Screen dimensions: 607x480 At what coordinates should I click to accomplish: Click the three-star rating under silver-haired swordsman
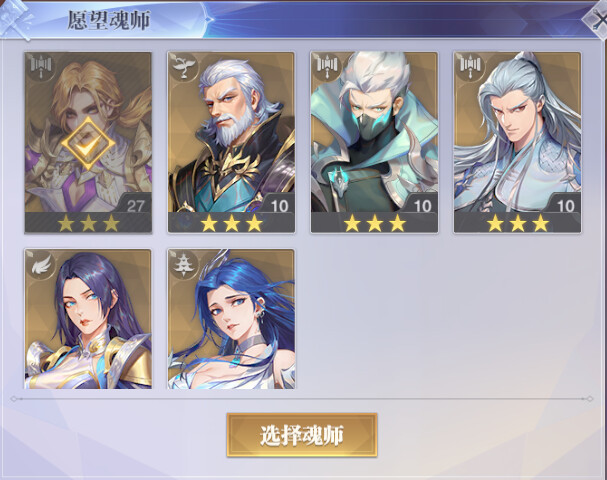pos(518,223)
